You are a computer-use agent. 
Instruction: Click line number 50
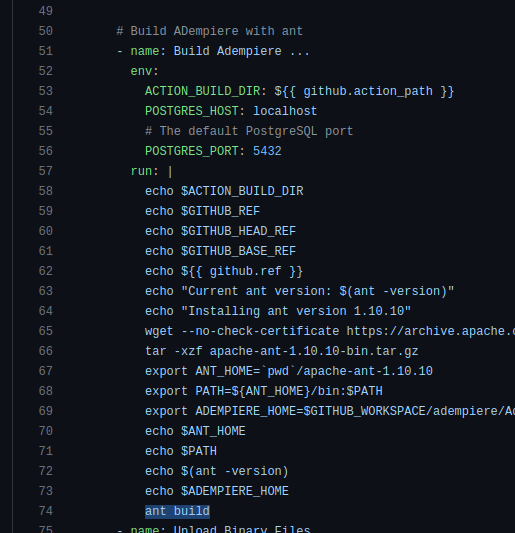click(x=46, y=31)
